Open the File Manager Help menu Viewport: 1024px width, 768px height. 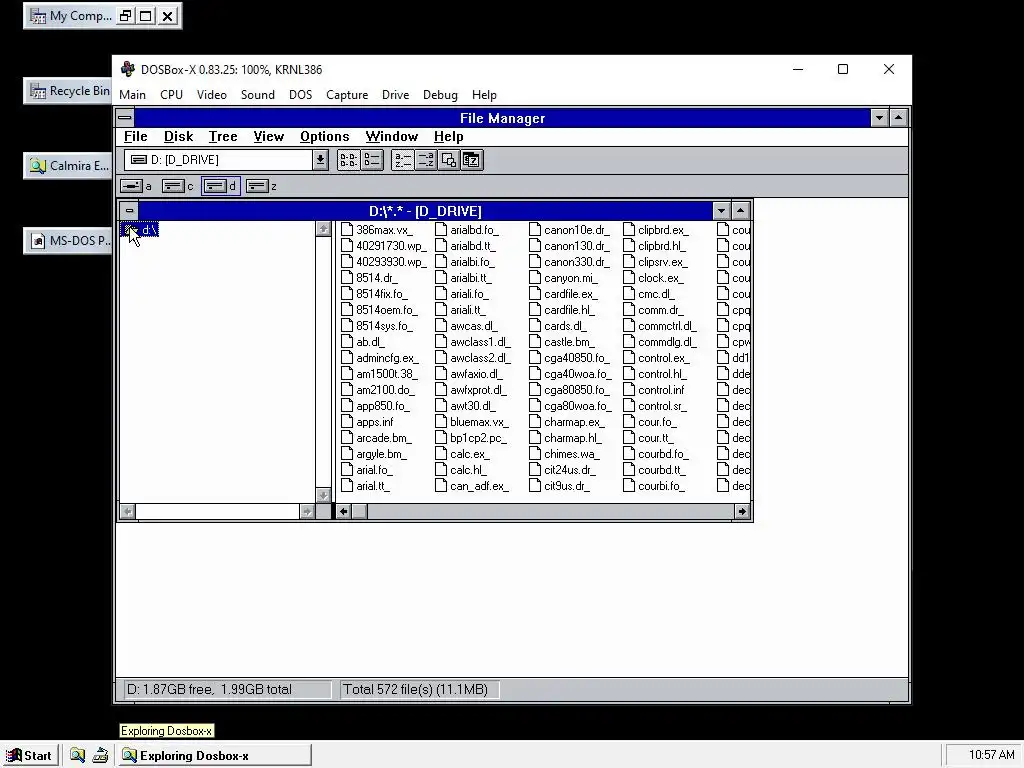449,136
